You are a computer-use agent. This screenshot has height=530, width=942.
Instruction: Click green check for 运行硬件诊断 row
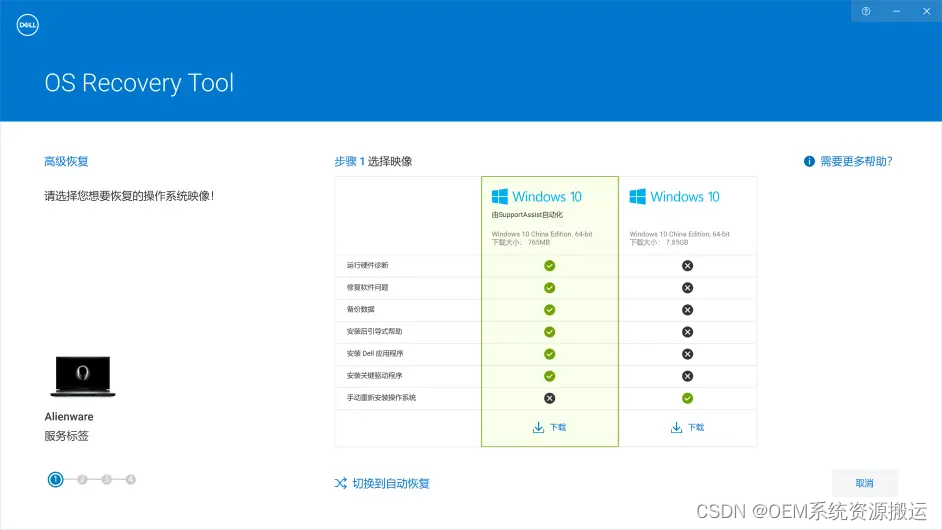[x=550, y=266]
